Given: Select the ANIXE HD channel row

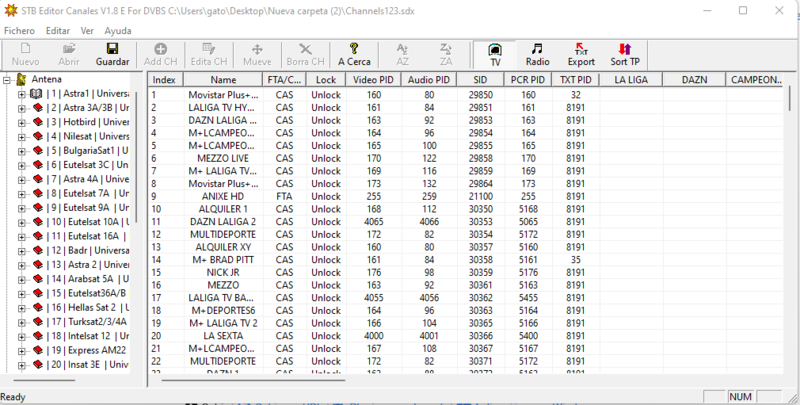Looking at the screenshot, I should click(466, 196).
